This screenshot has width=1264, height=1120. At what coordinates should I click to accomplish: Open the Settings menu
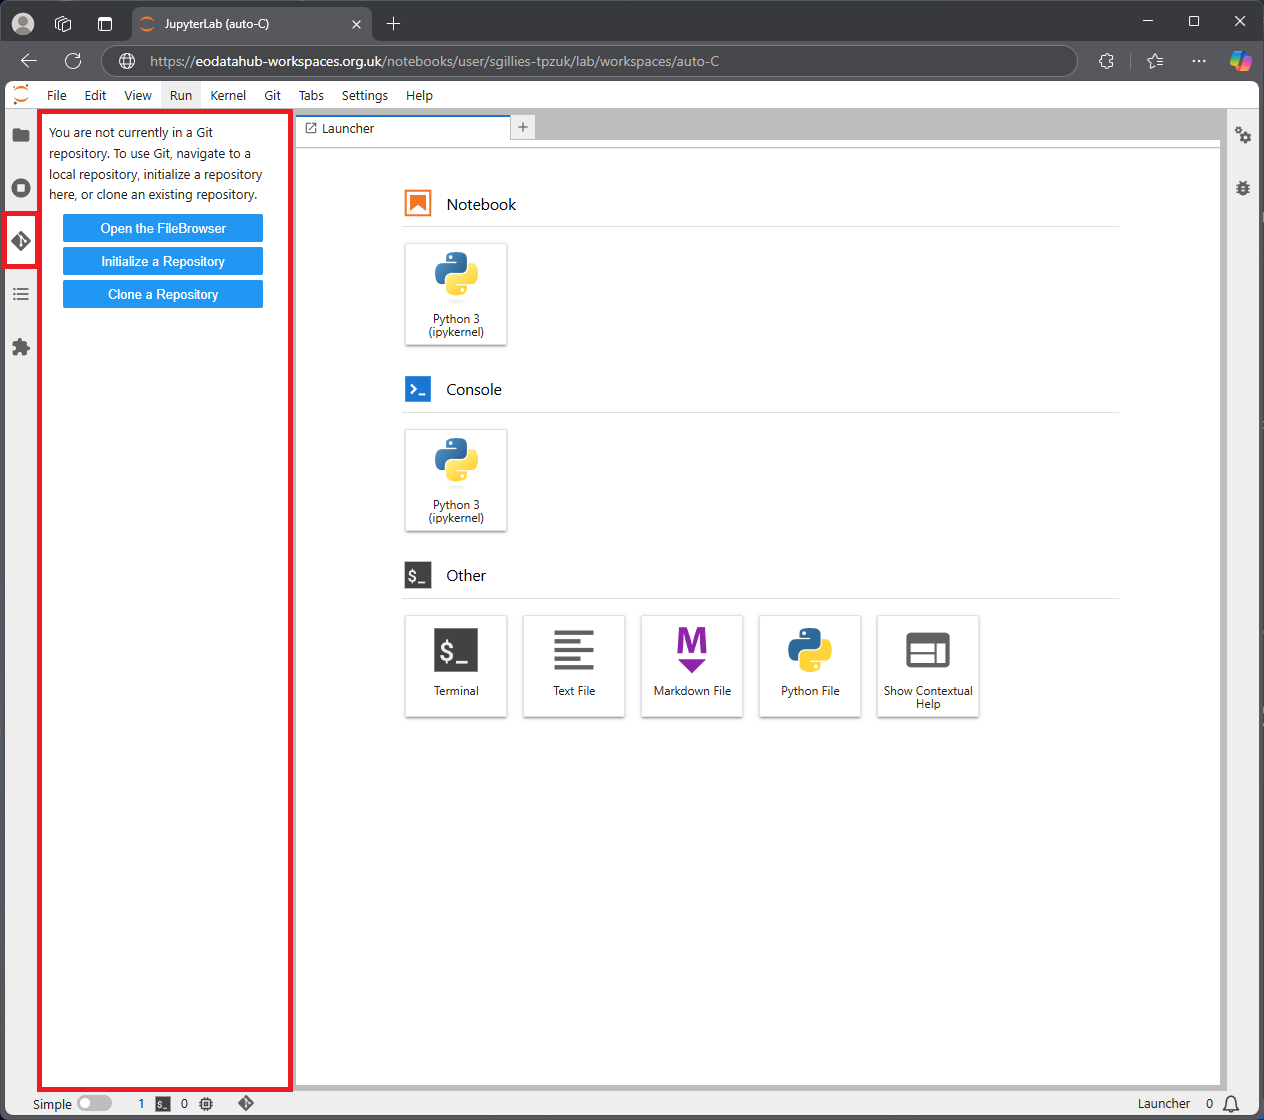tap(364, 96)
